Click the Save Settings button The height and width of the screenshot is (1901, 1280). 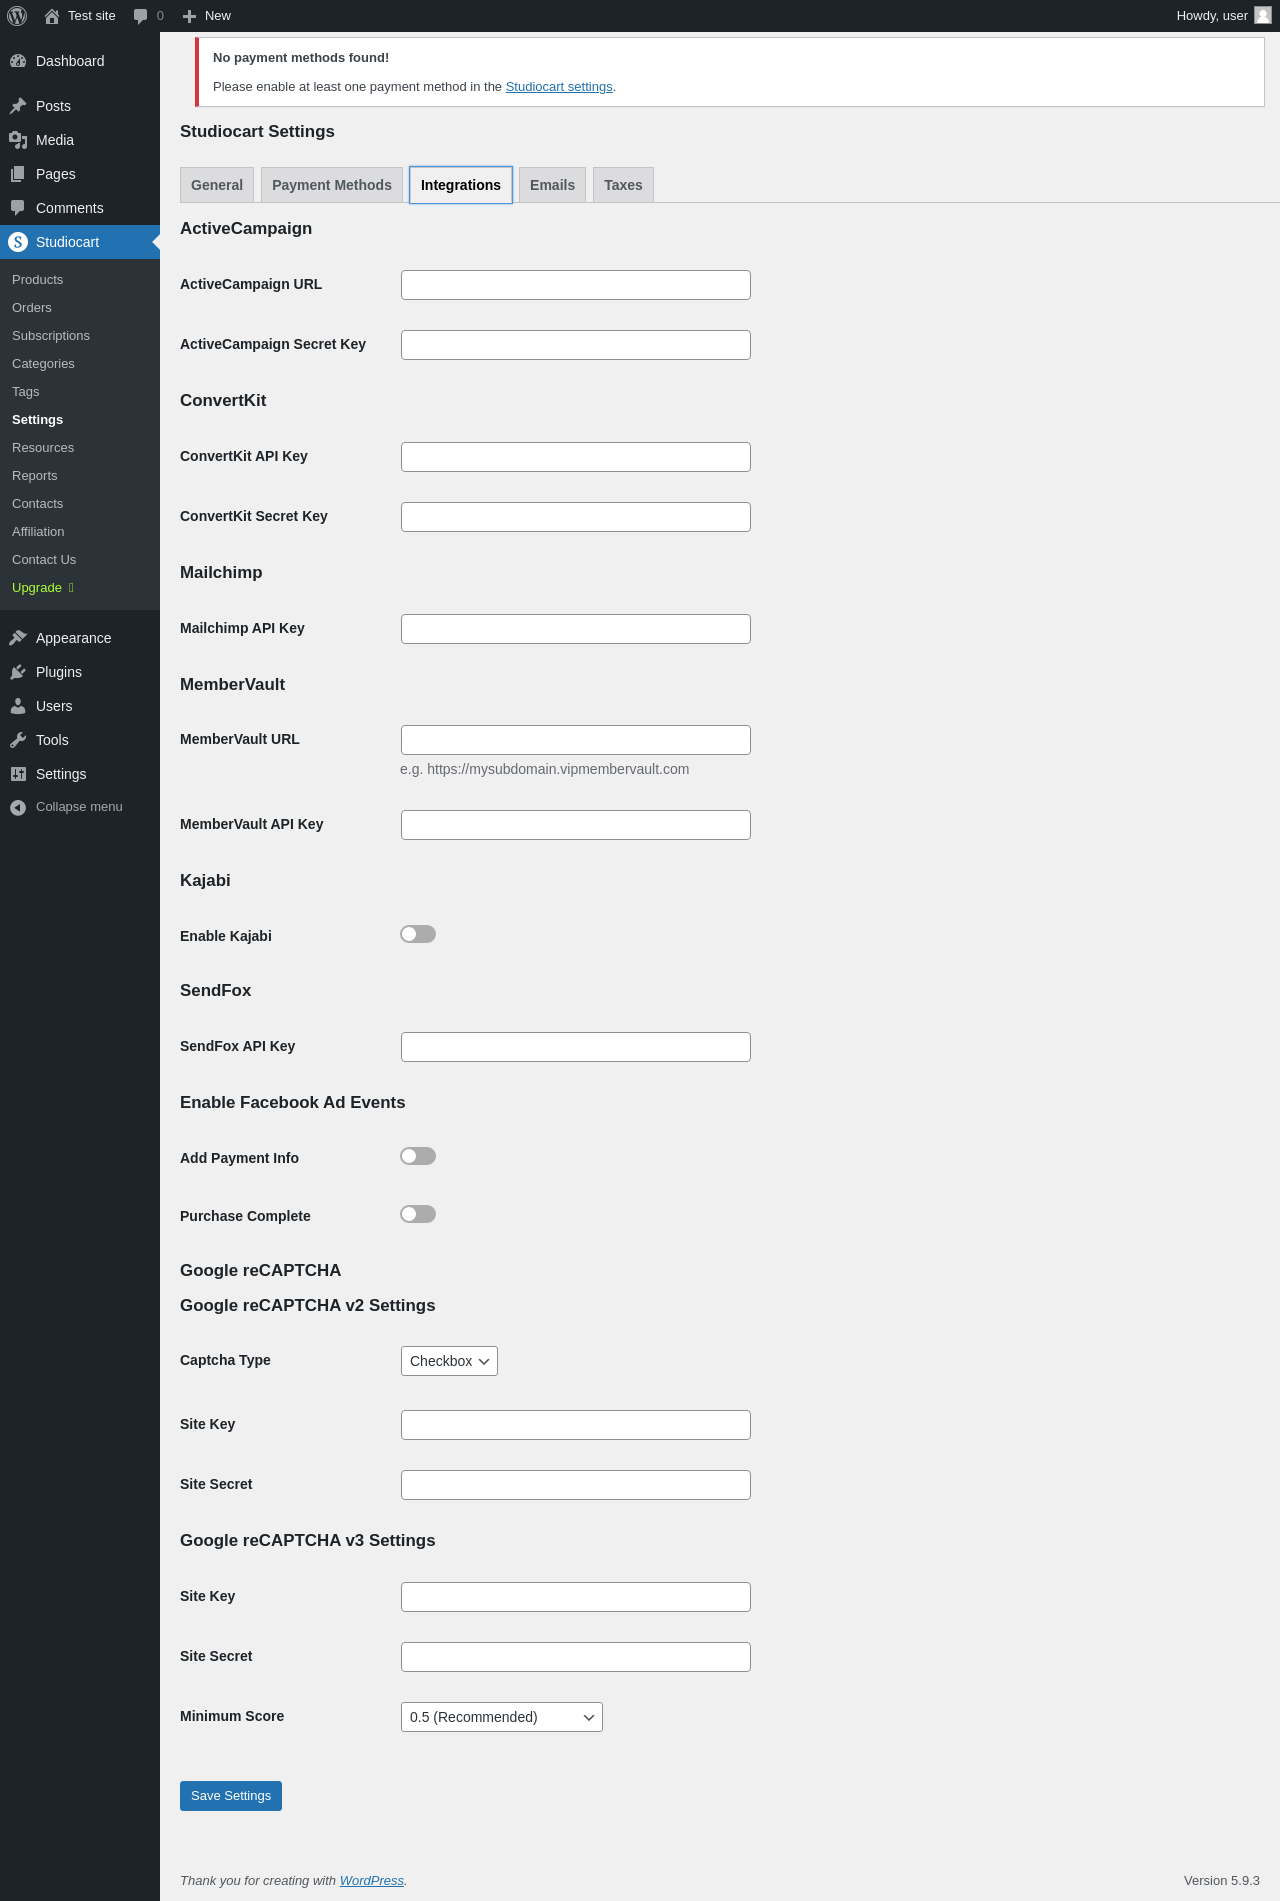click(x=231, y=1796)
